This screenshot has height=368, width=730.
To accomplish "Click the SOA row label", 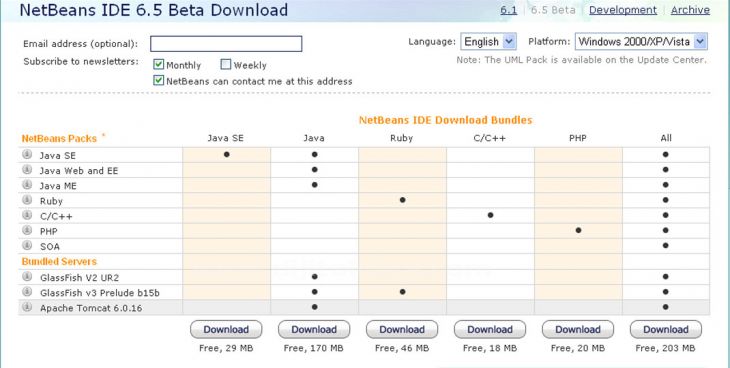I will click(50, 247).
